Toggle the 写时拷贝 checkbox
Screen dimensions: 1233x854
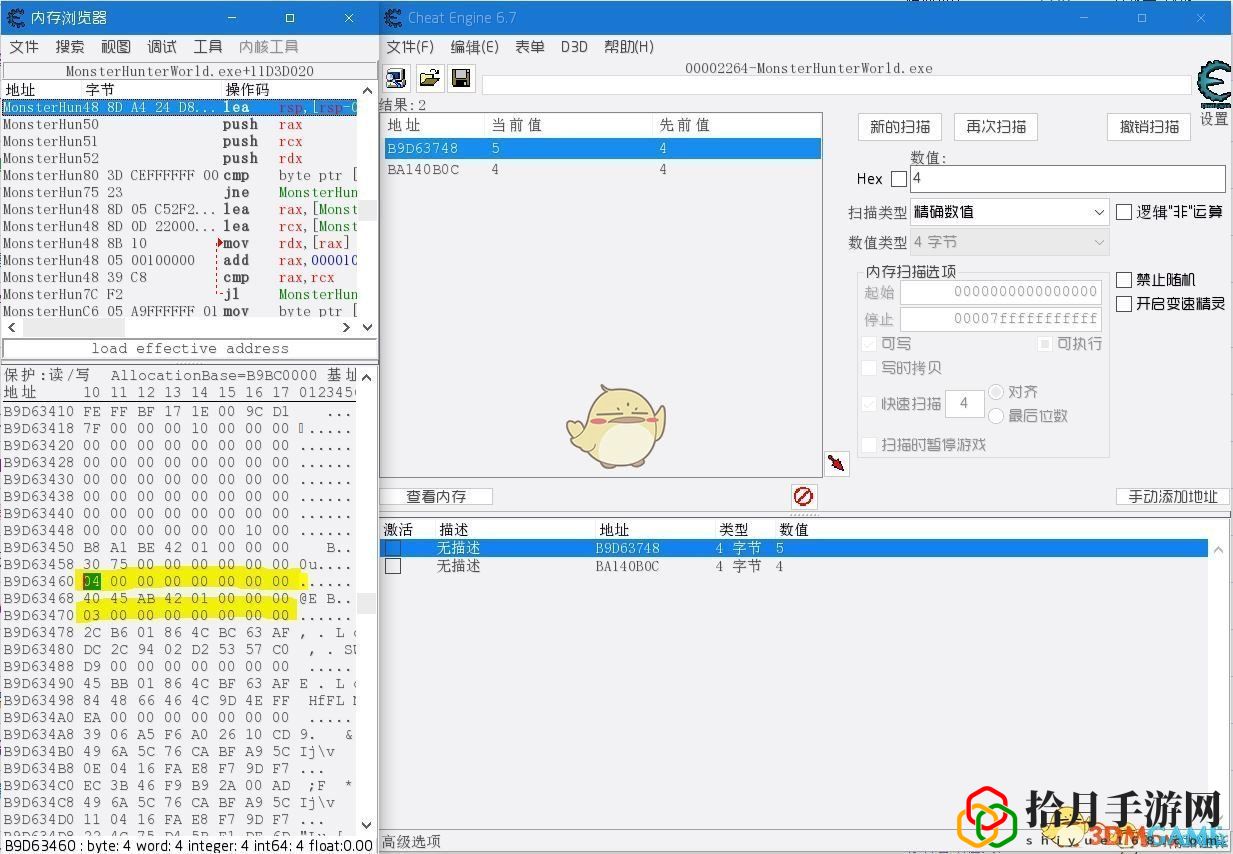click(869, 368)
